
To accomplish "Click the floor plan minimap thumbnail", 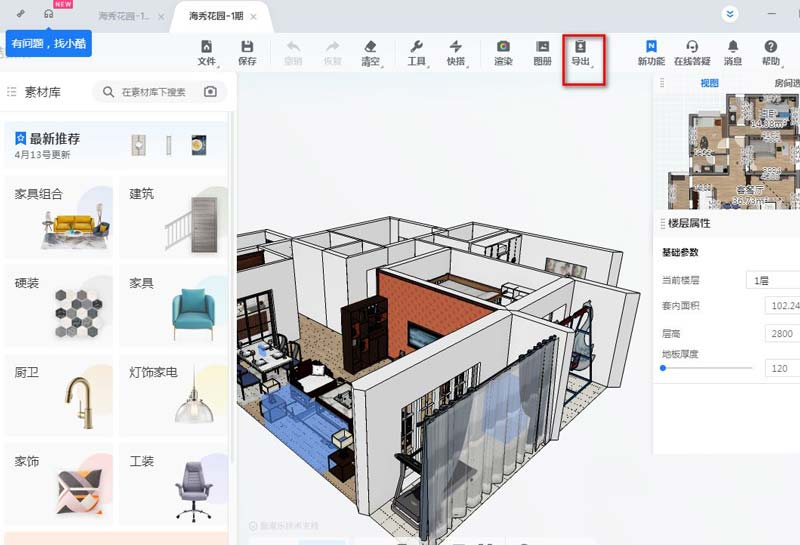I will coord(734,151).
